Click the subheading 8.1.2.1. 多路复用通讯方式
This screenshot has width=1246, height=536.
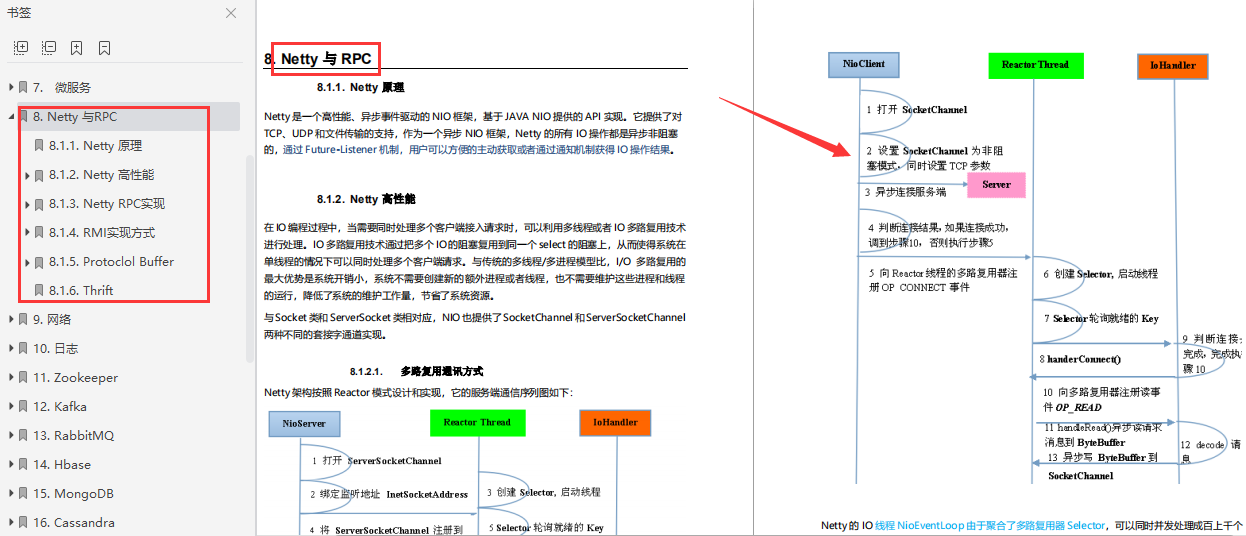tap(418, 371)
